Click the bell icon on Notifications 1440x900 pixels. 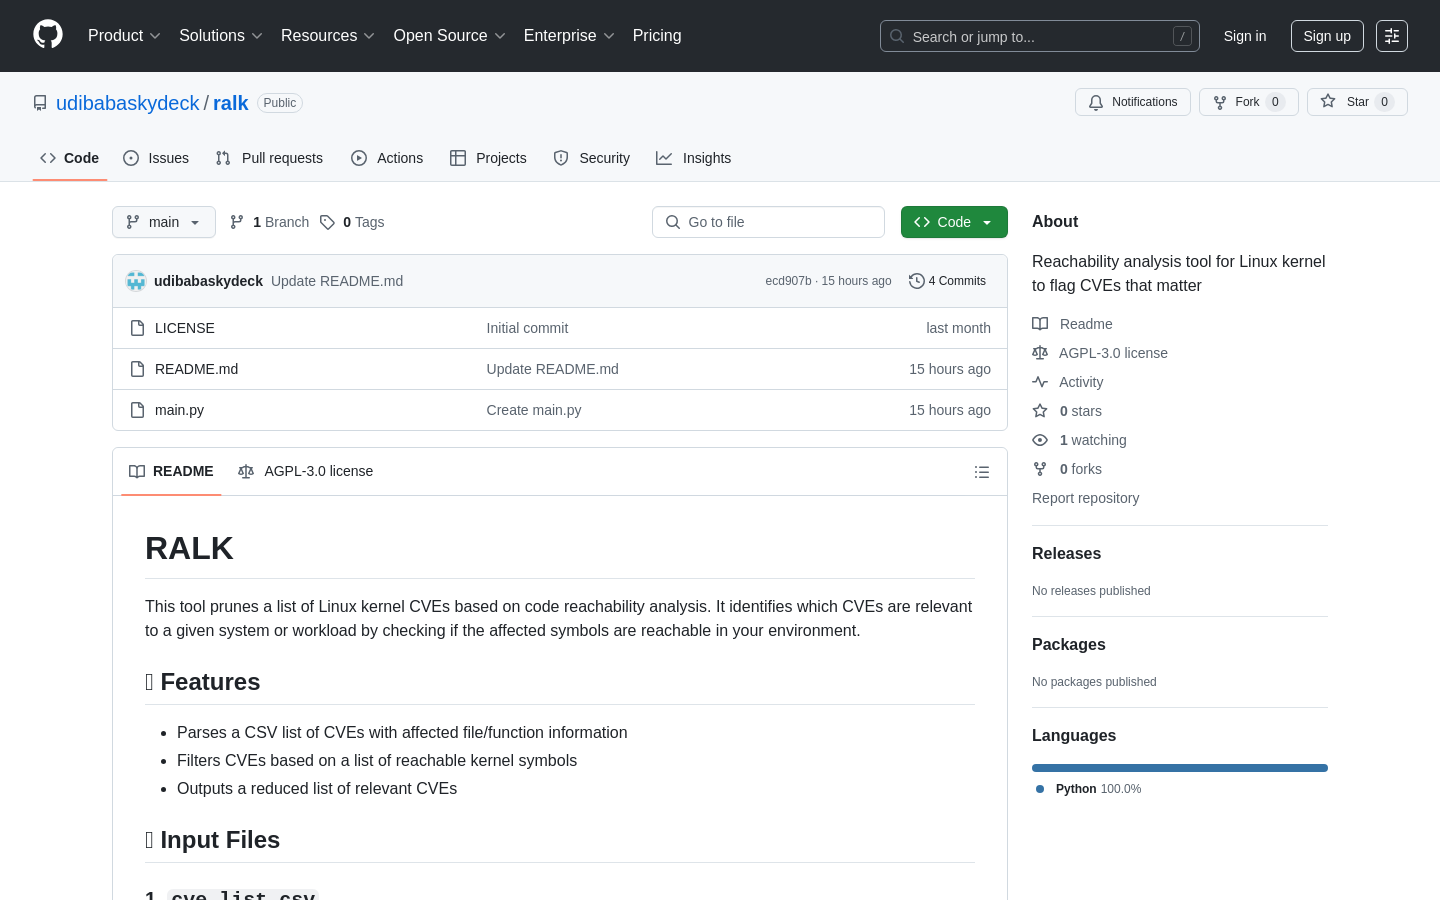[x=1096, y=102]
